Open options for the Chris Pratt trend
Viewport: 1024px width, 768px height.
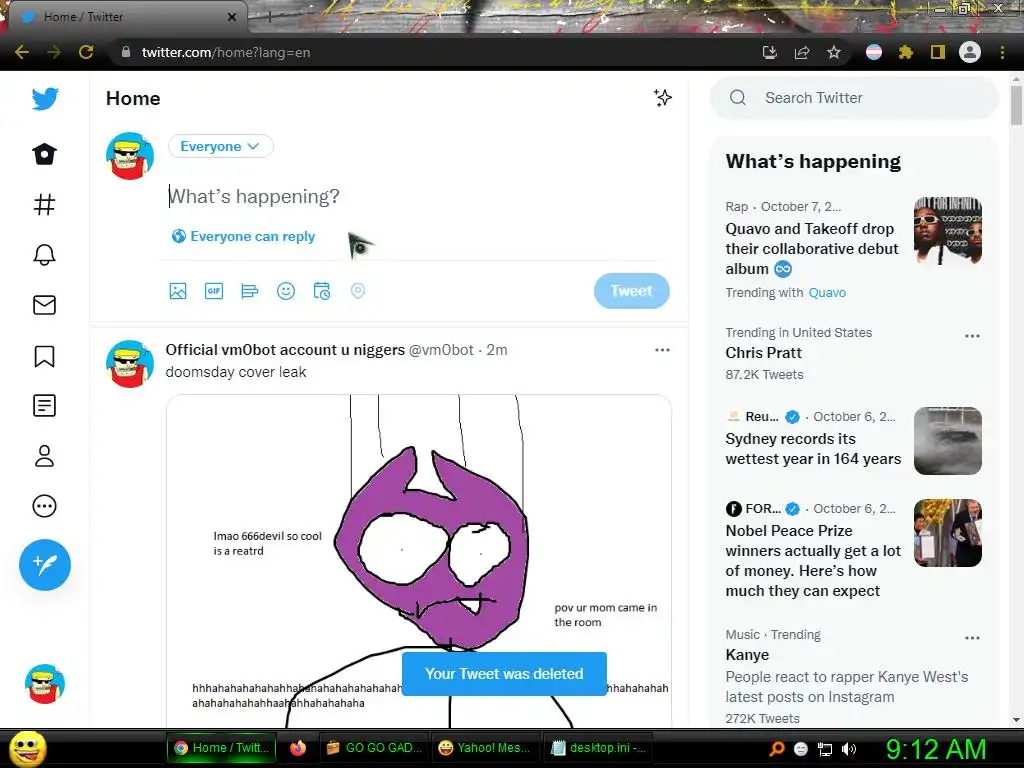tap(972, 336)
